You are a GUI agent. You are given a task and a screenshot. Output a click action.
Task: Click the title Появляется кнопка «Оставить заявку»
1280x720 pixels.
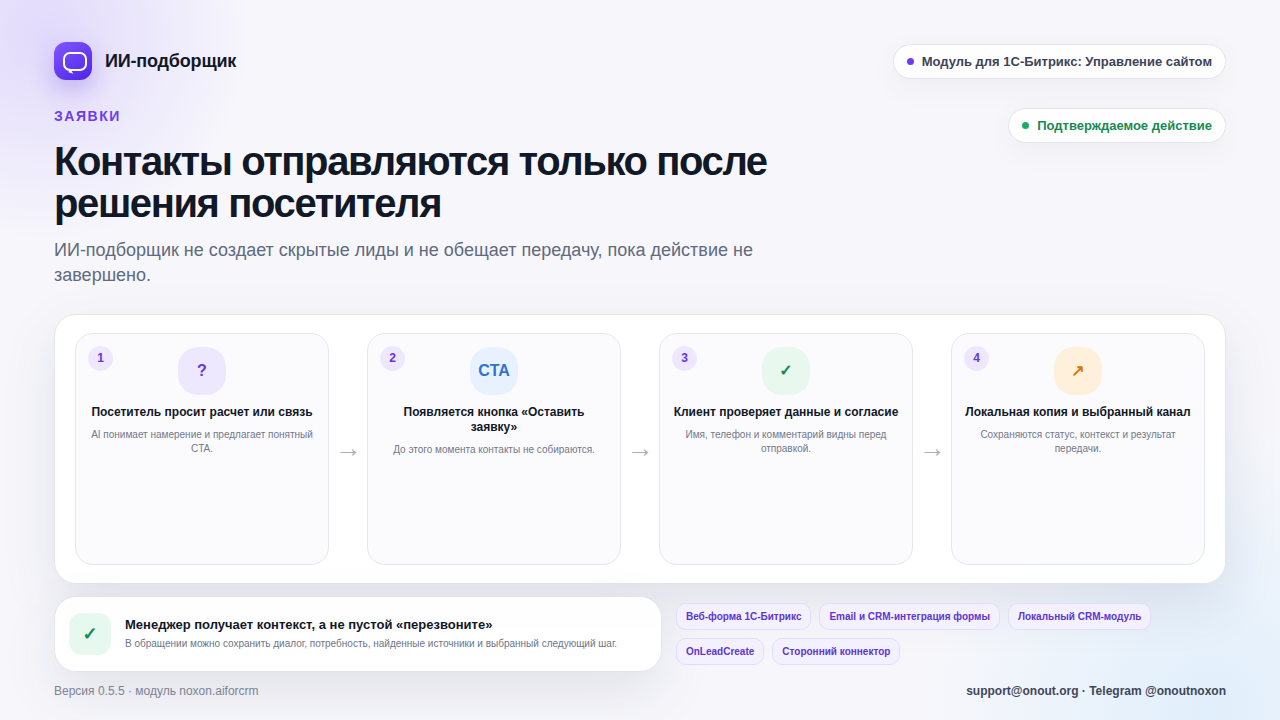[494, 419]
